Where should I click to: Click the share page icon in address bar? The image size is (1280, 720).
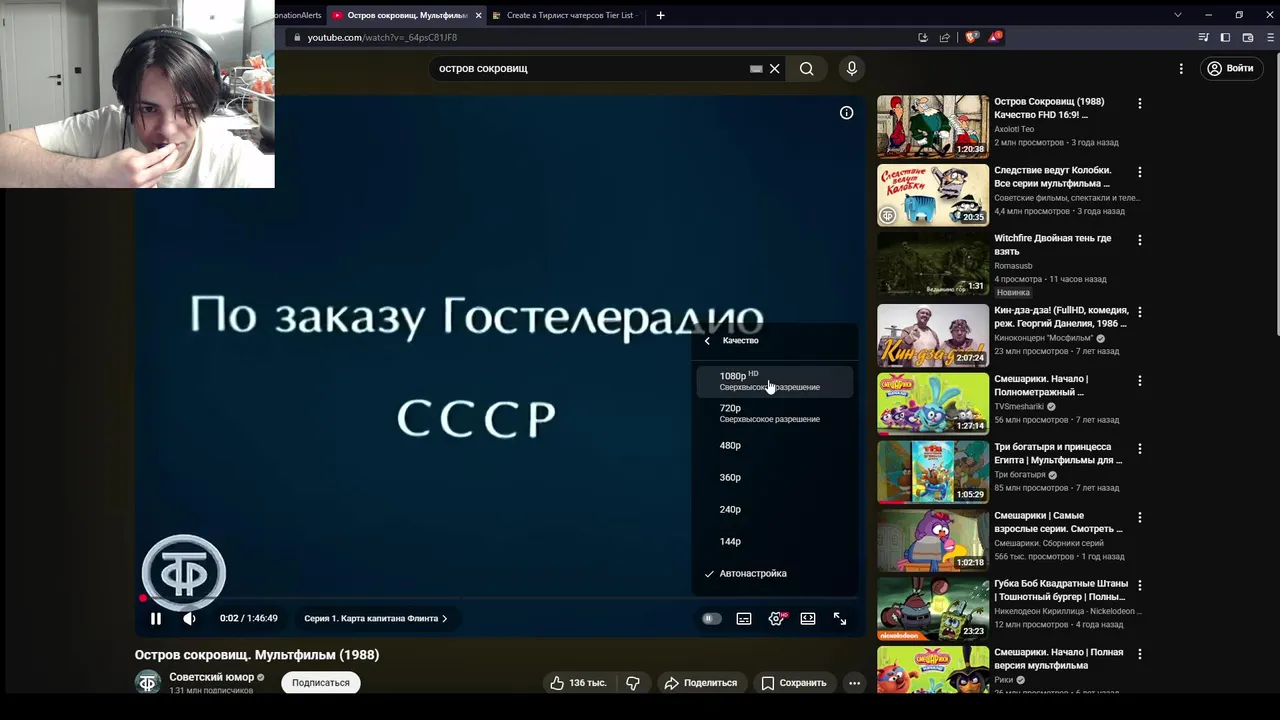[x=945, y=37]
